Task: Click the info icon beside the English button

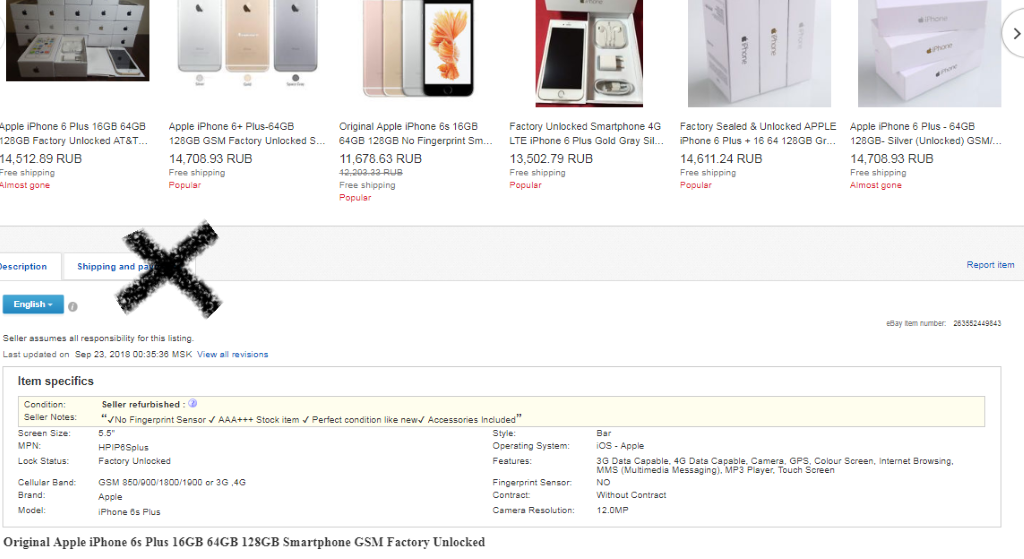Action: [x=73, y=306]
